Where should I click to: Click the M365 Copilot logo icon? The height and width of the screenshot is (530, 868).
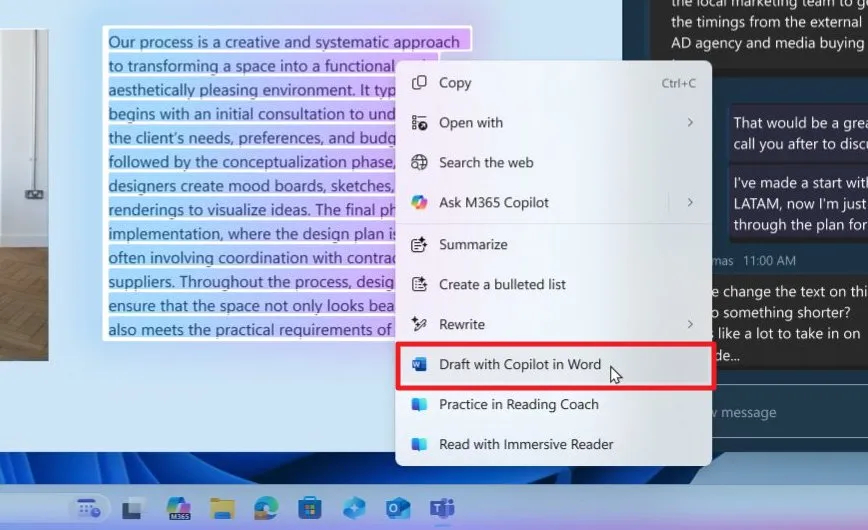coord(419,203)
